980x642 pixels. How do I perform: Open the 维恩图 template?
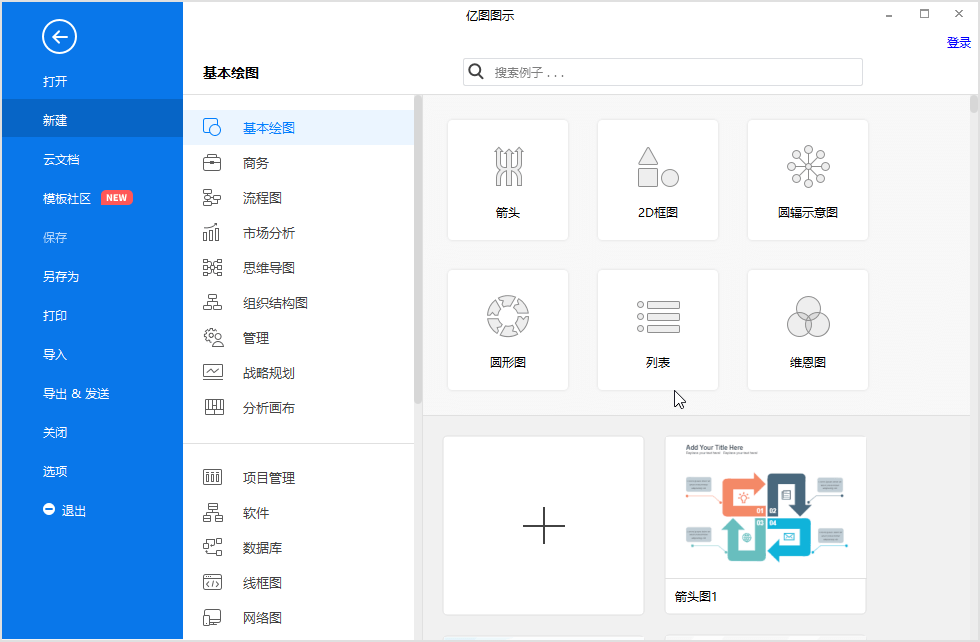[807, 330]
